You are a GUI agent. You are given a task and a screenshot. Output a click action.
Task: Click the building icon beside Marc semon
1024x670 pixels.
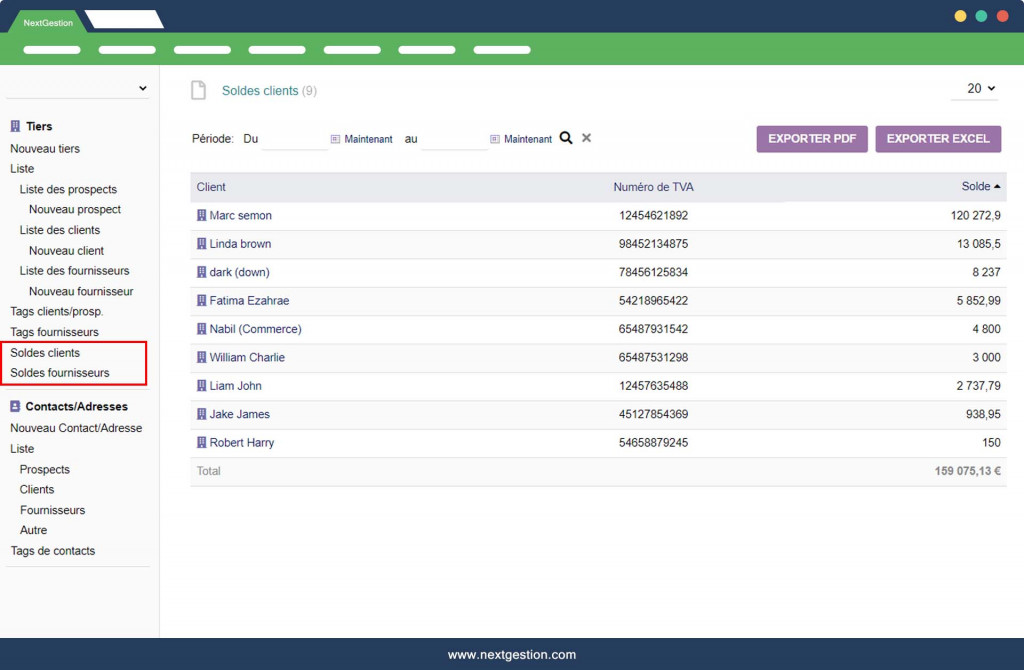(201, 215)
